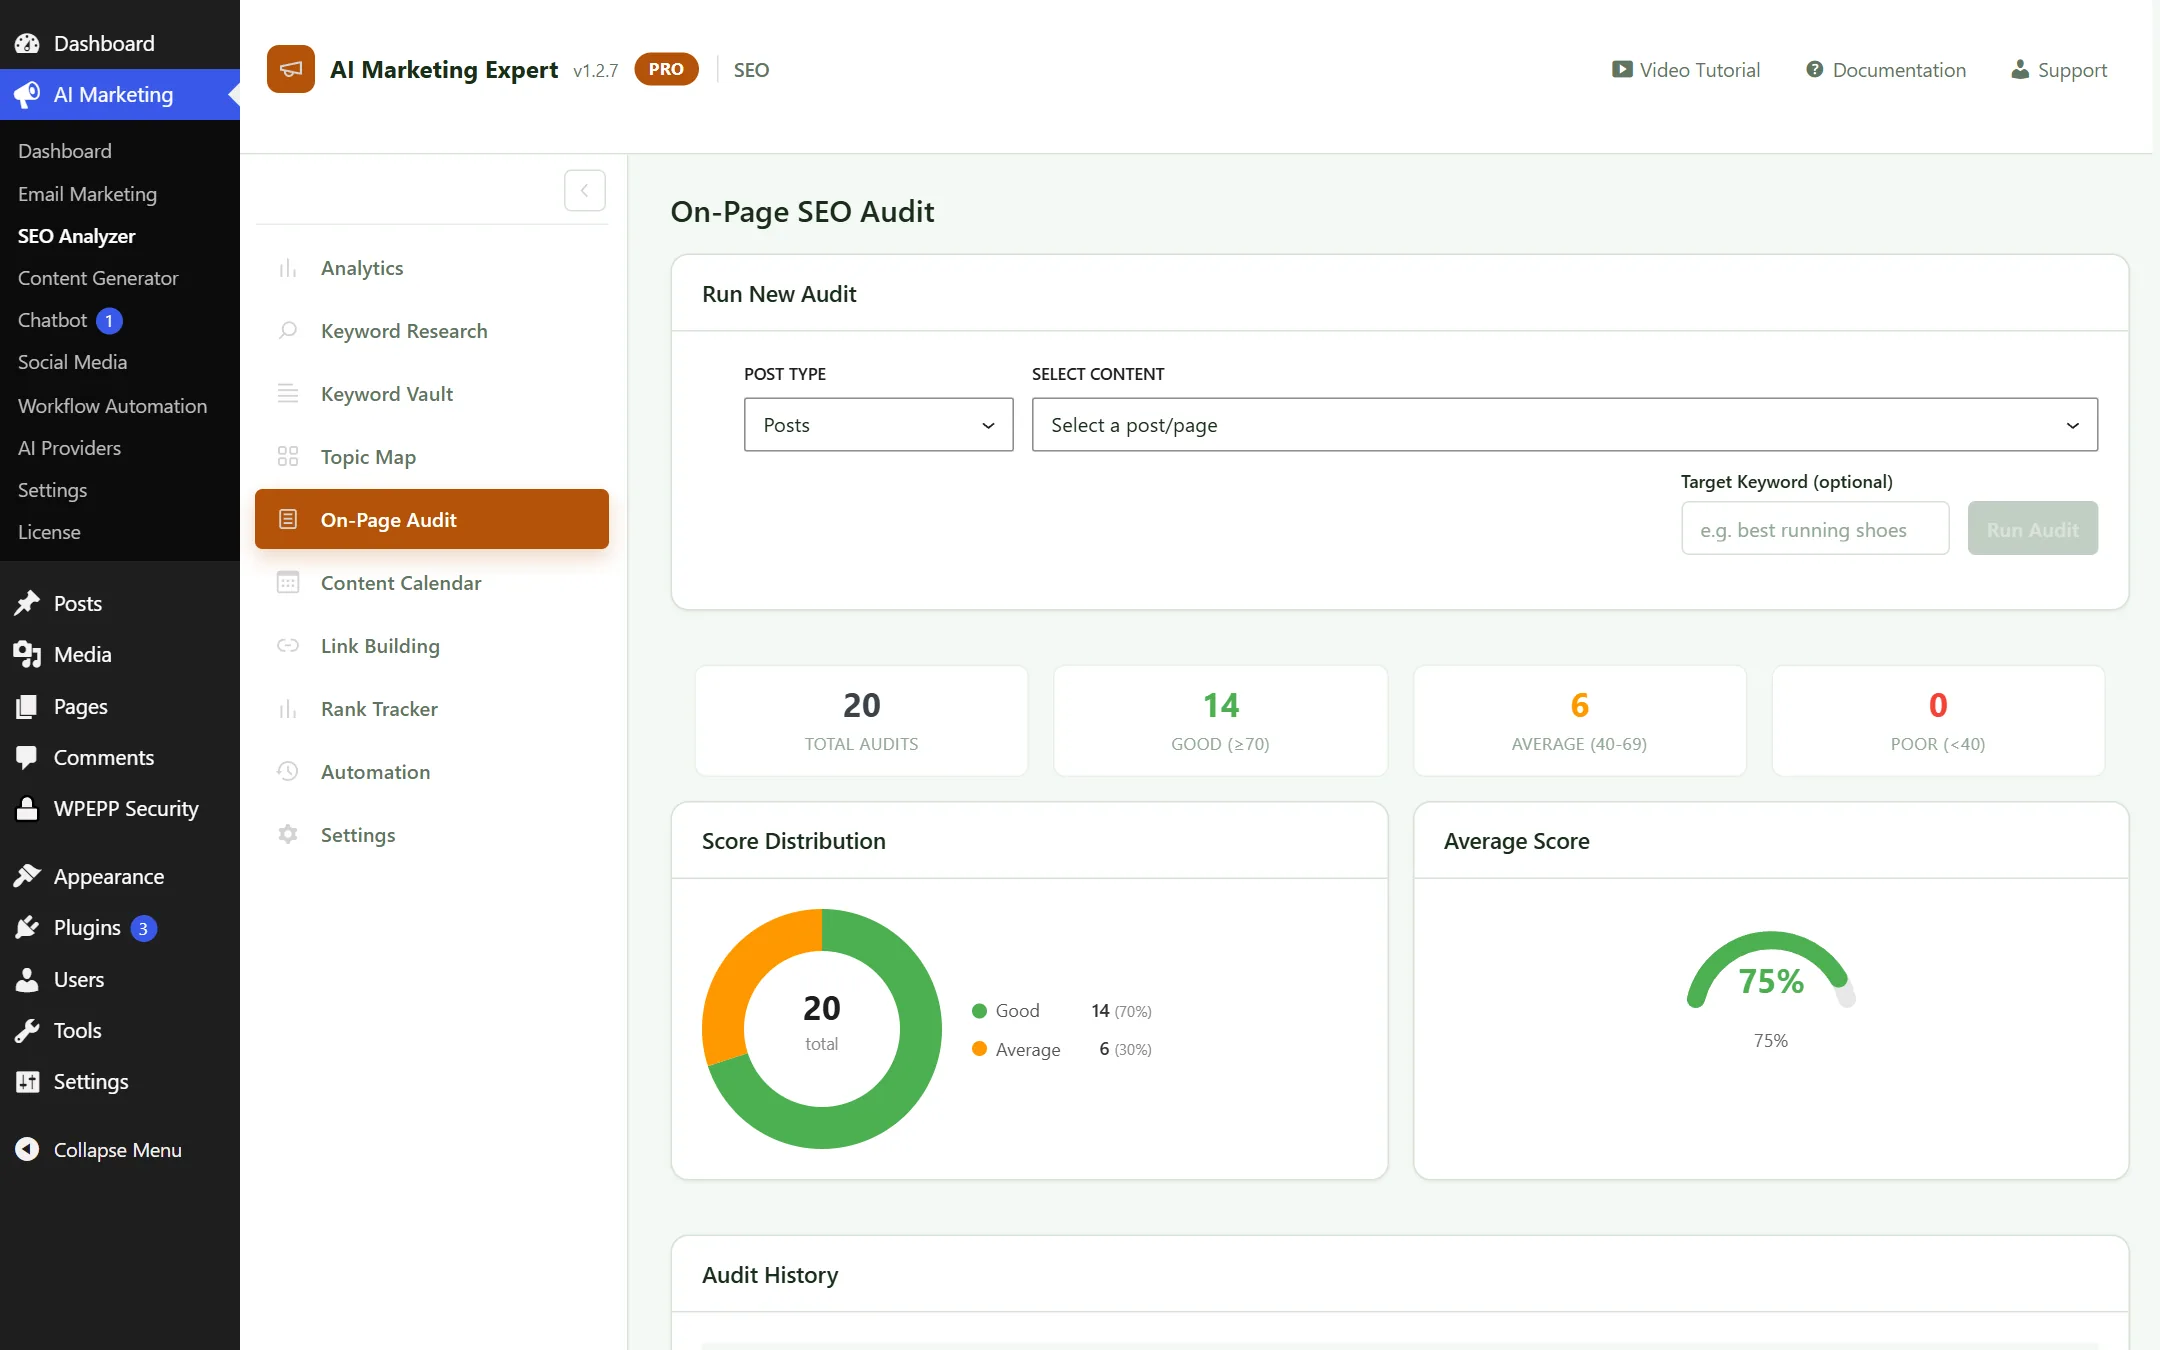Click the Target Keyword input field
Viewport: 2160px width, 1350px height.
1815,529
